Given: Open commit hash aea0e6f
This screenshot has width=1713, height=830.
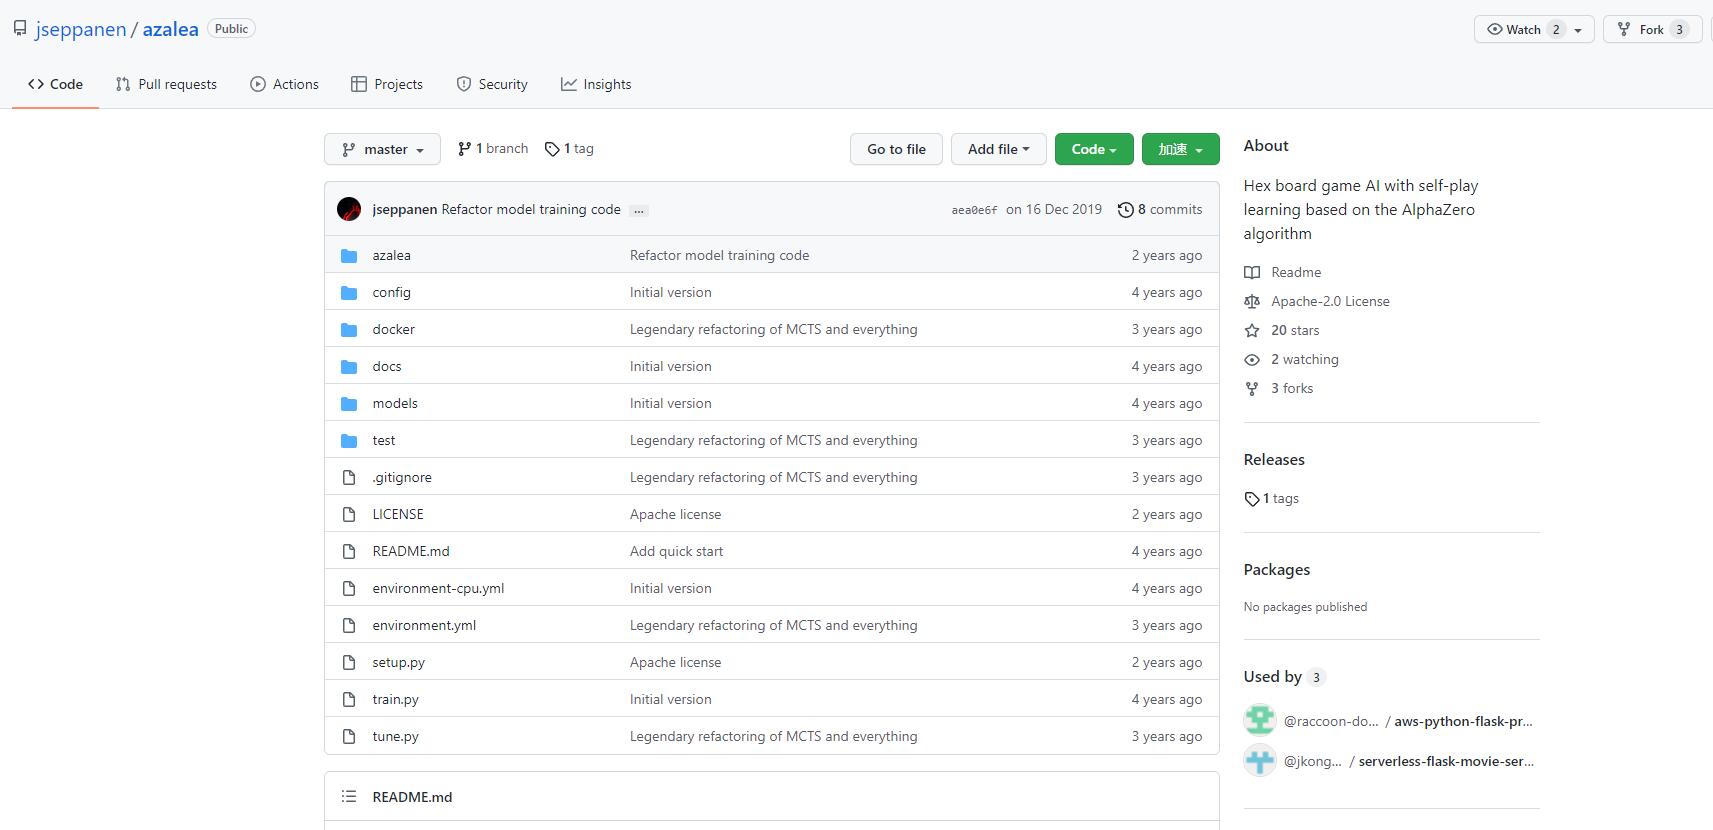Looking at the screenshot, I should (x=974, y=210).
